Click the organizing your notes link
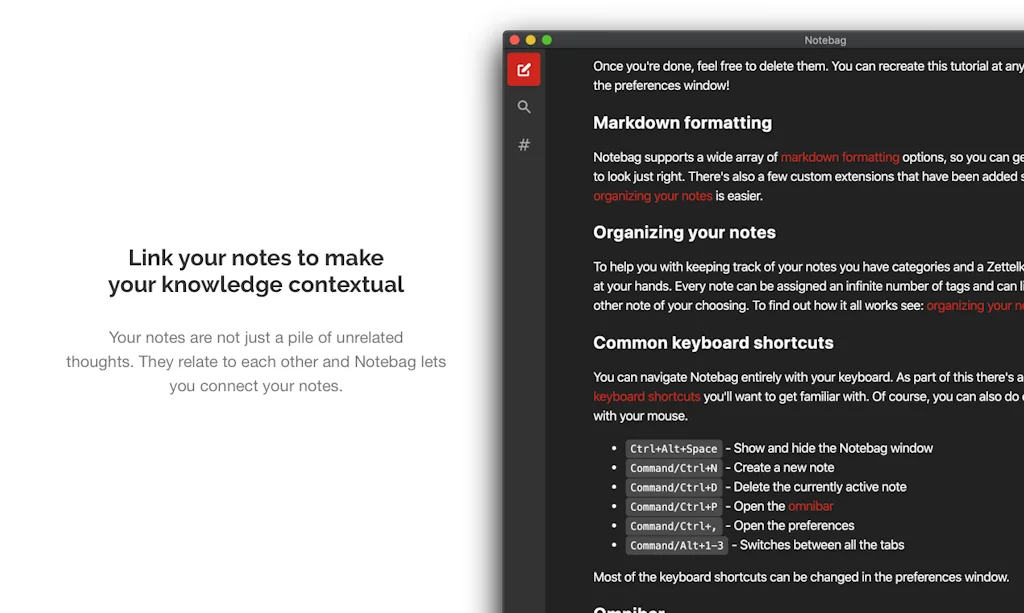Image resolution: width=1024 pixels, height=613 pixels. 653,195
